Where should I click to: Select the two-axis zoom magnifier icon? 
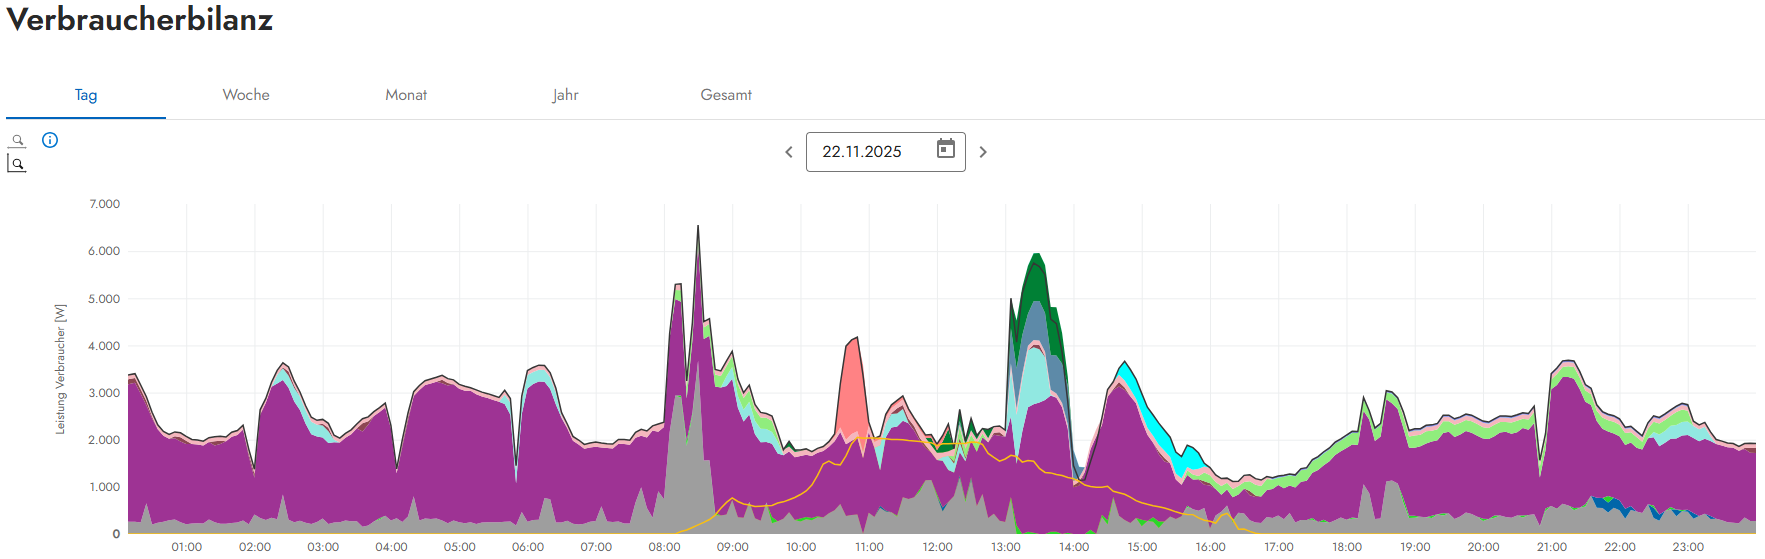tap(17, 163)
